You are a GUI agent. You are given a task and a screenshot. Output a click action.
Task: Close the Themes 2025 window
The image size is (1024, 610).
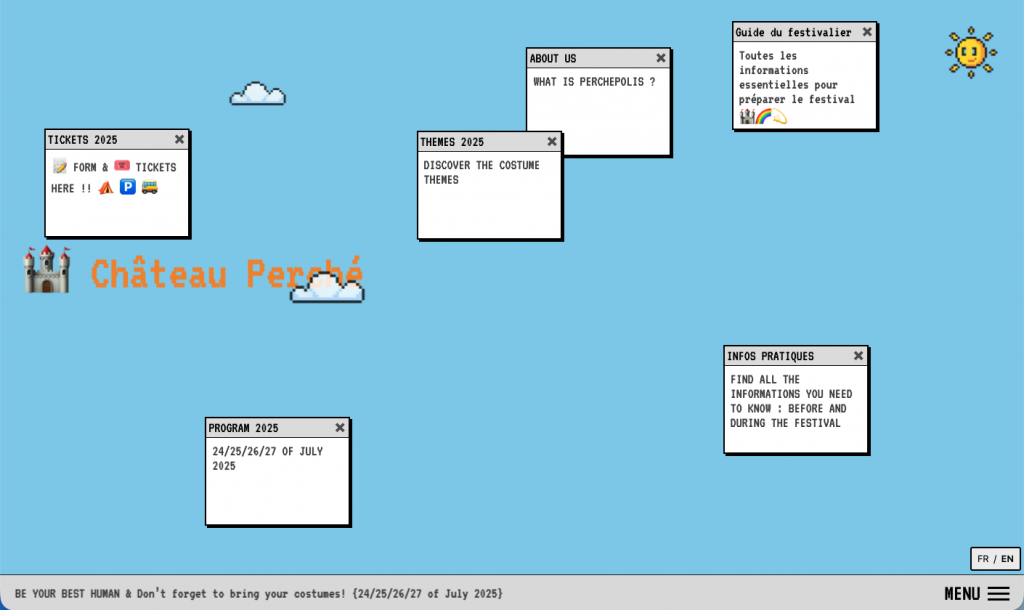point(552,142)
